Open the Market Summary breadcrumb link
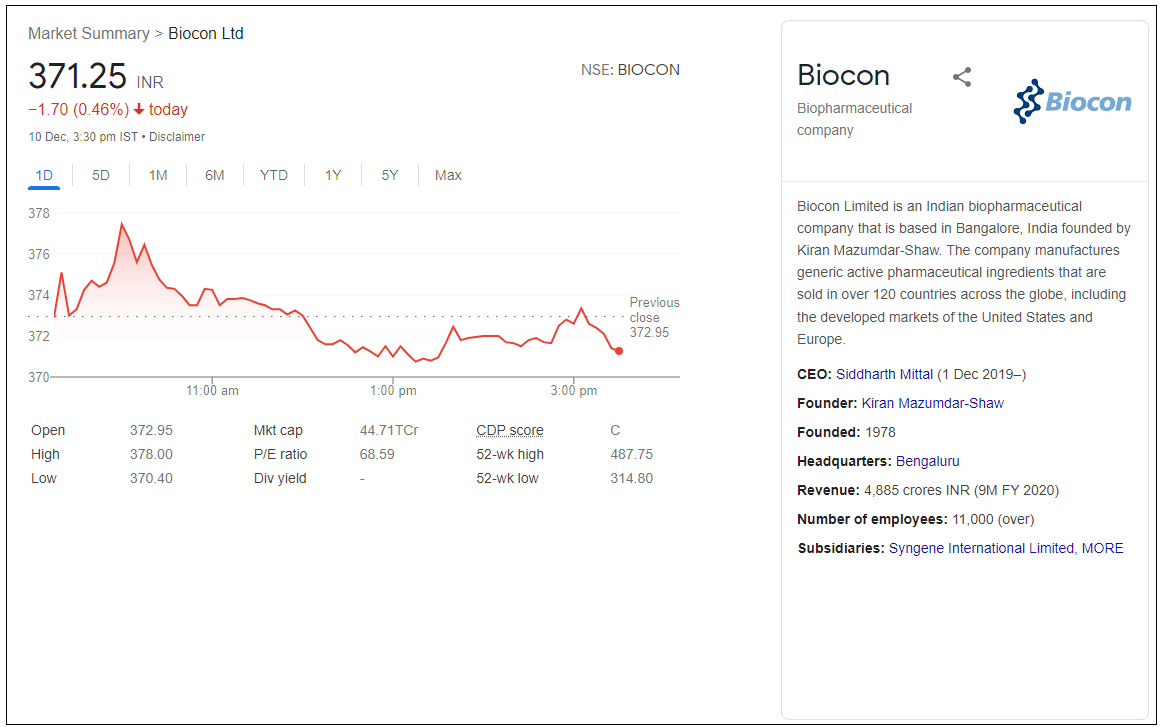The width and height of the screenshot is (1160, 727). (89, 33)
